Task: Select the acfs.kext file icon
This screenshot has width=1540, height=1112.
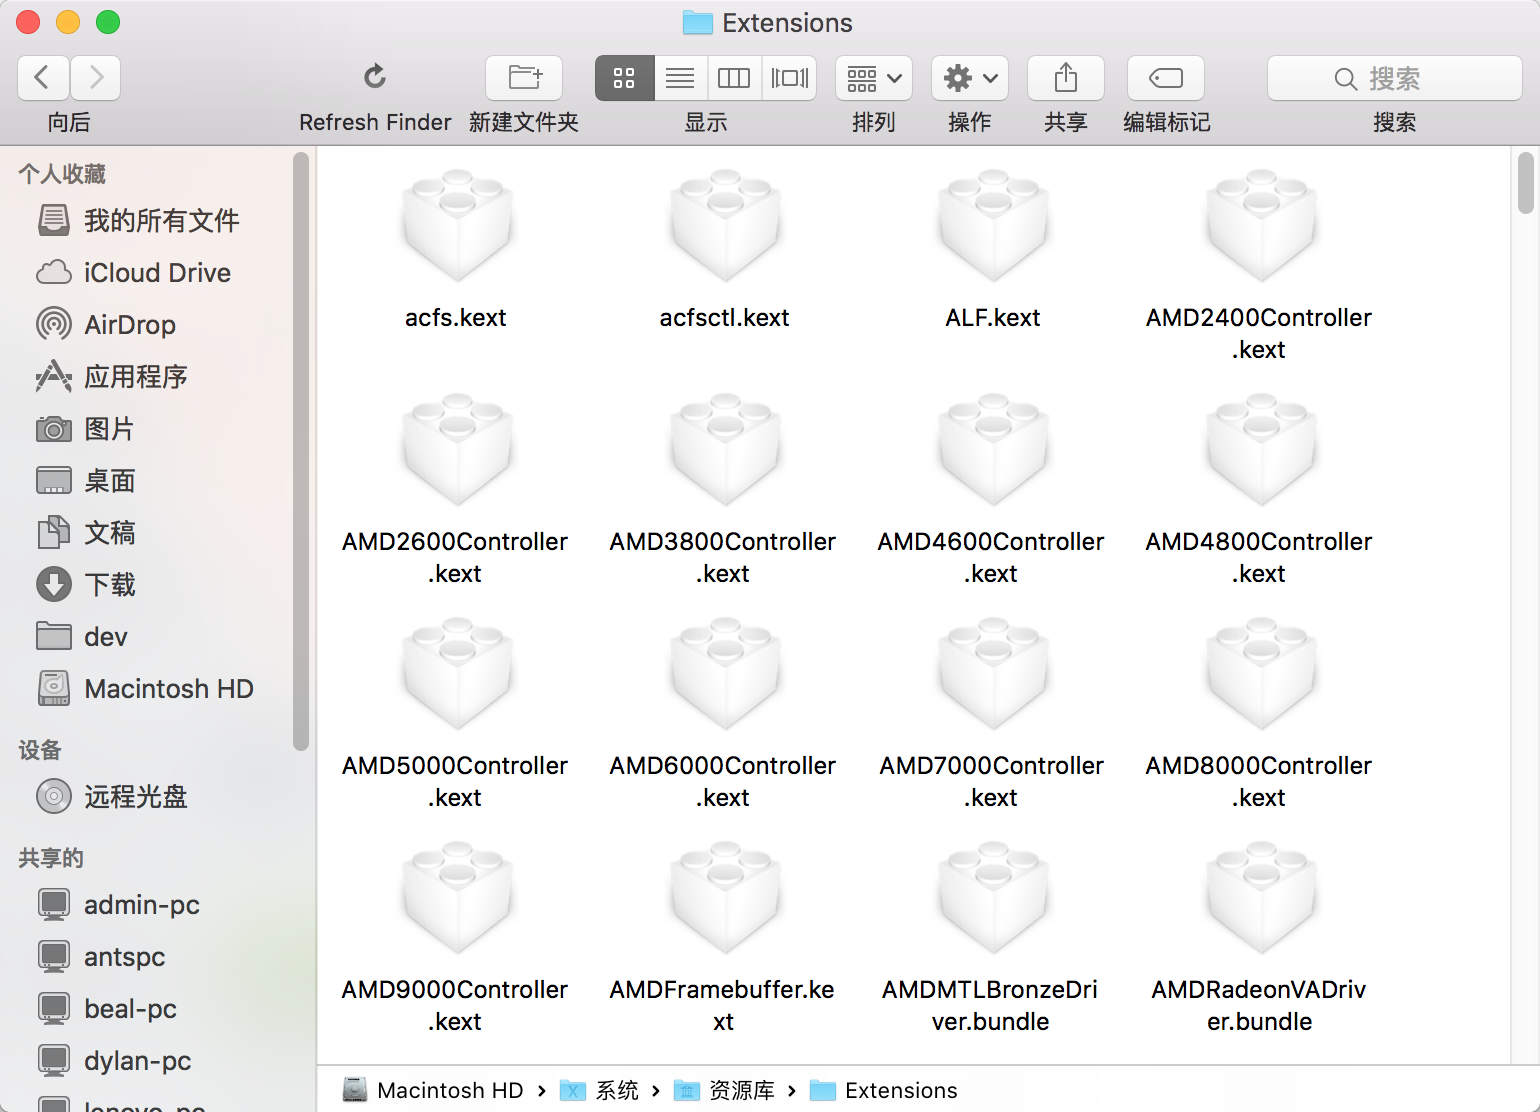Action: point(457,225)
